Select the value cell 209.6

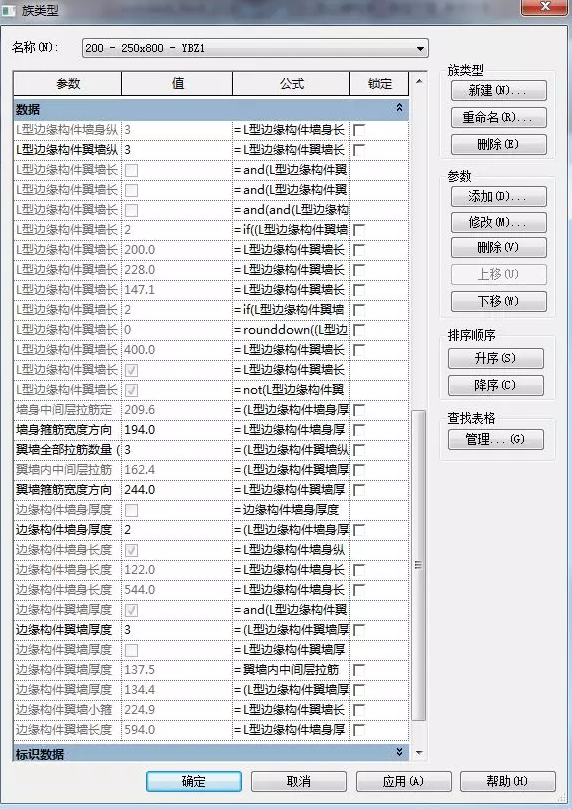pos(177,410)
